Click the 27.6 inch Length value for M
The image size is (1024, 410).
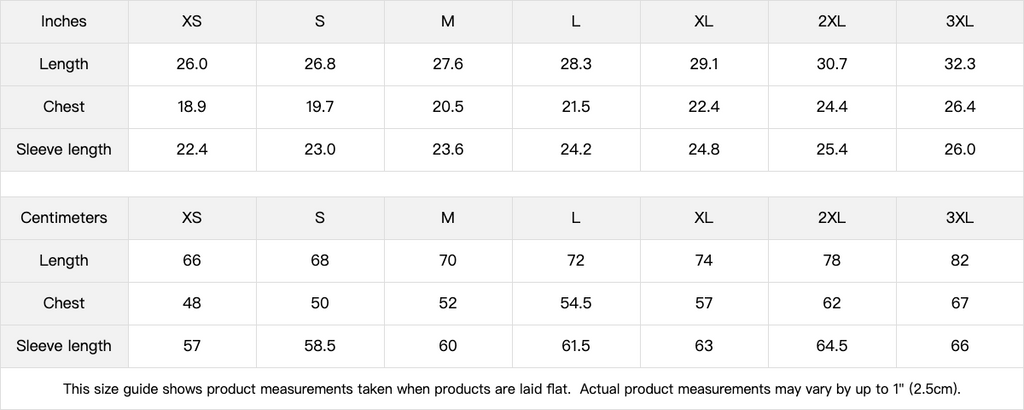(x=448, y=64)
